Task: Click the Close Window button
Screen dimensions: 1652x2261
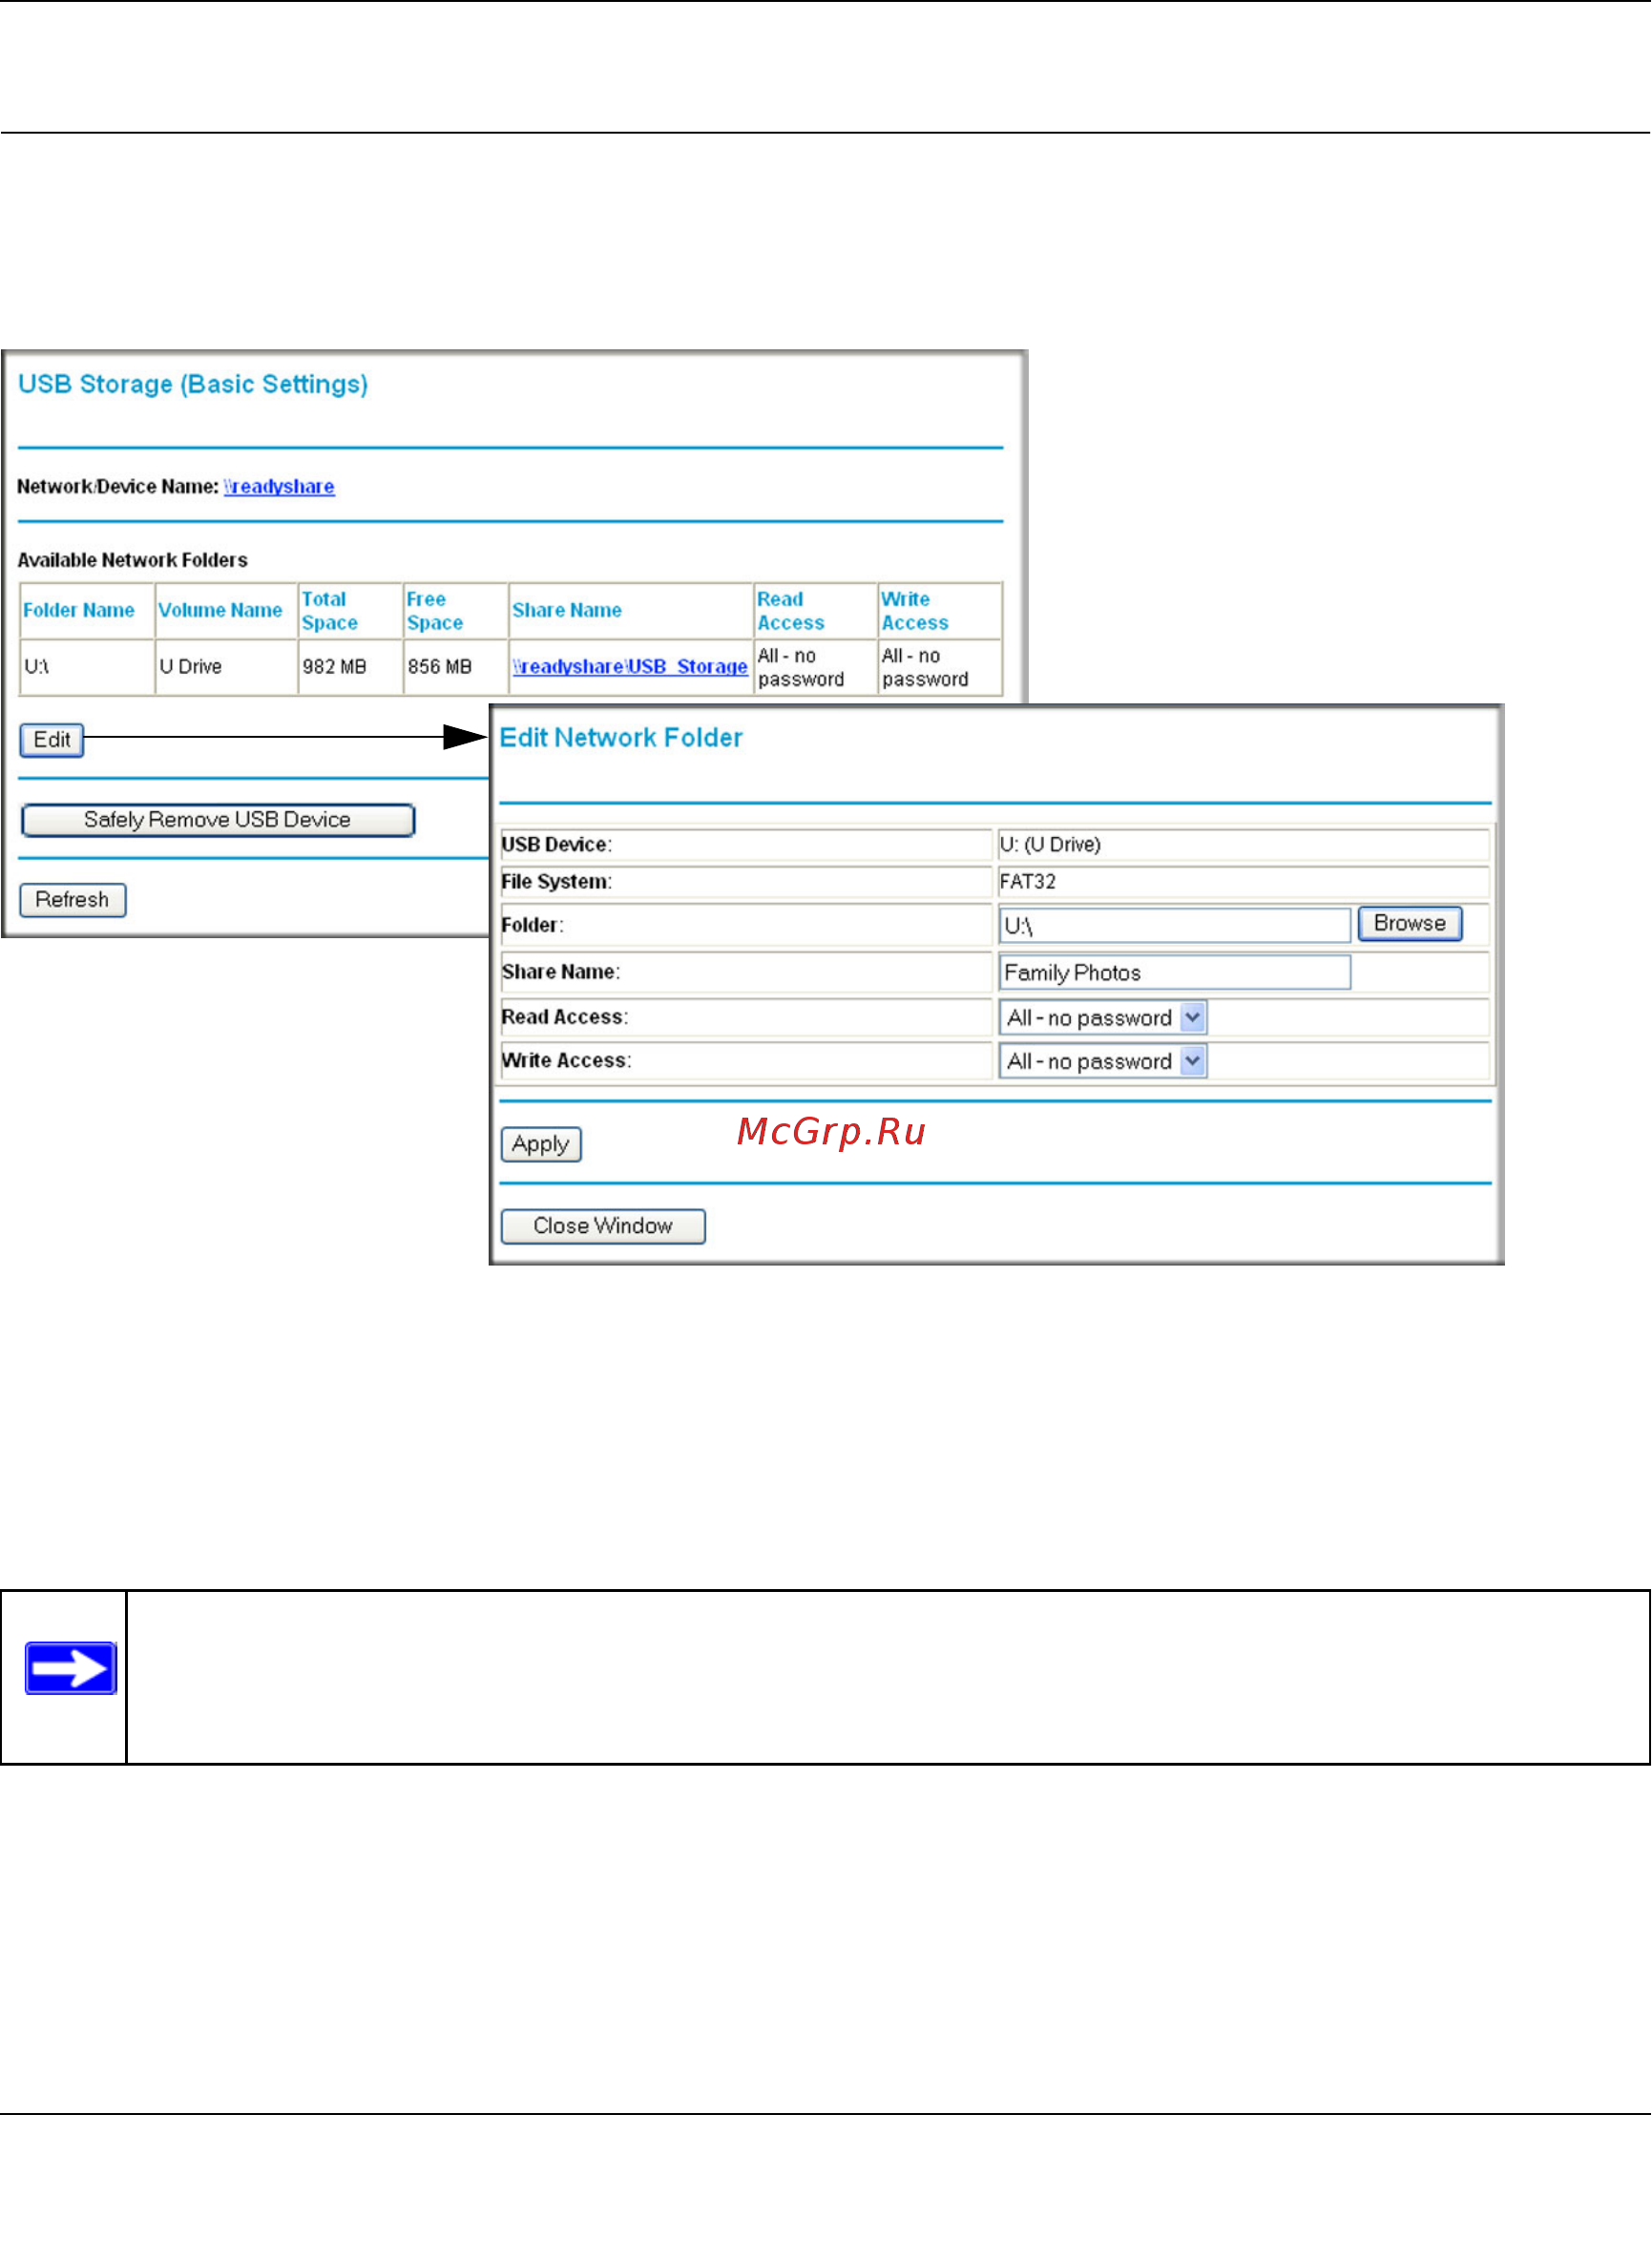Action: pyautogui.click(x=603, y=1227)
